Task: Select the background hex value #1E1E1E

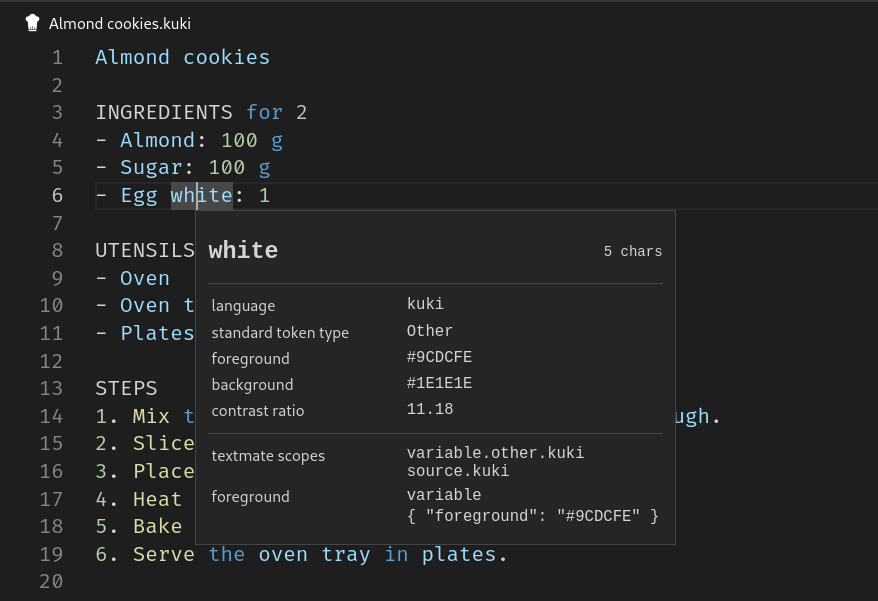Action: [437, 384]
